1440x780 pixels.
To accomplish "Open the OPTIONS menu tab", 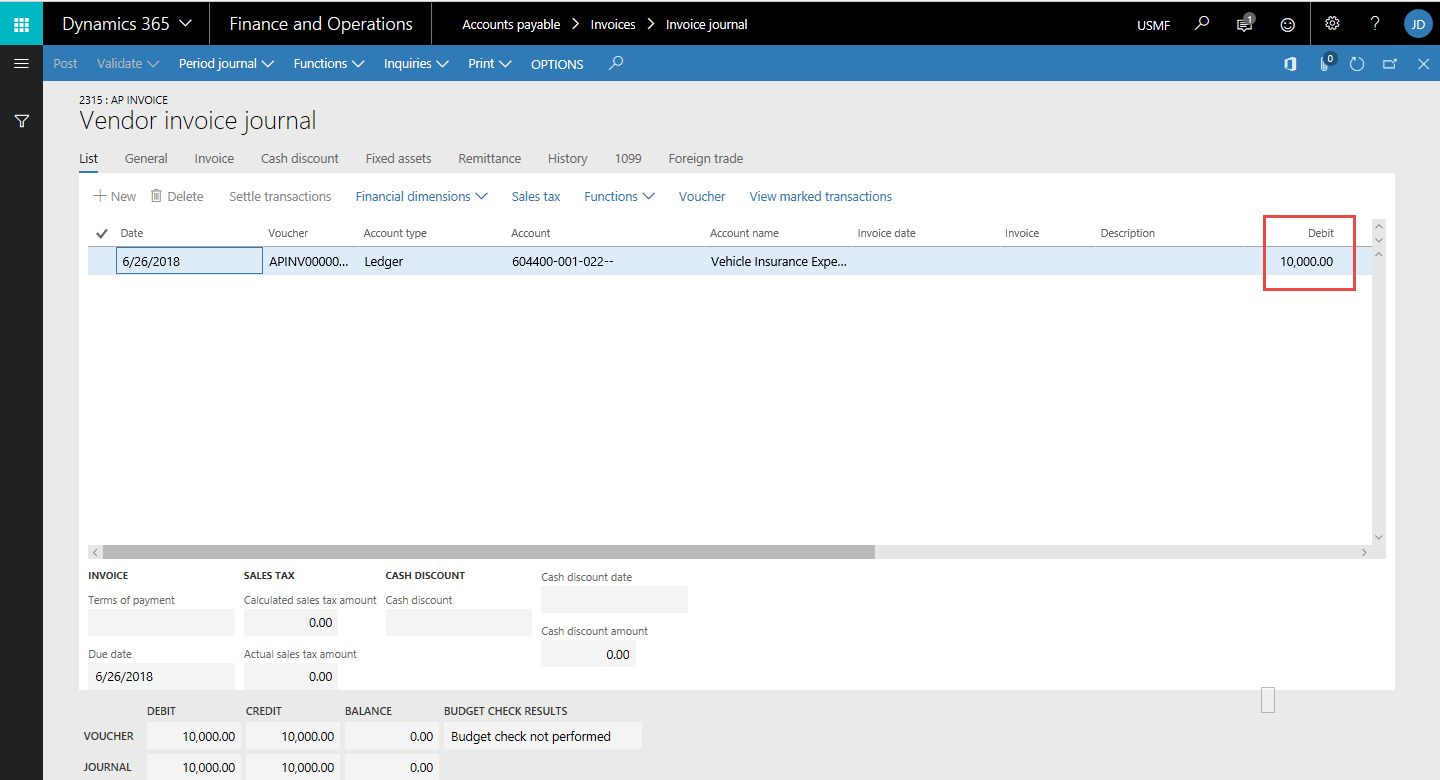I will point(557,64).
